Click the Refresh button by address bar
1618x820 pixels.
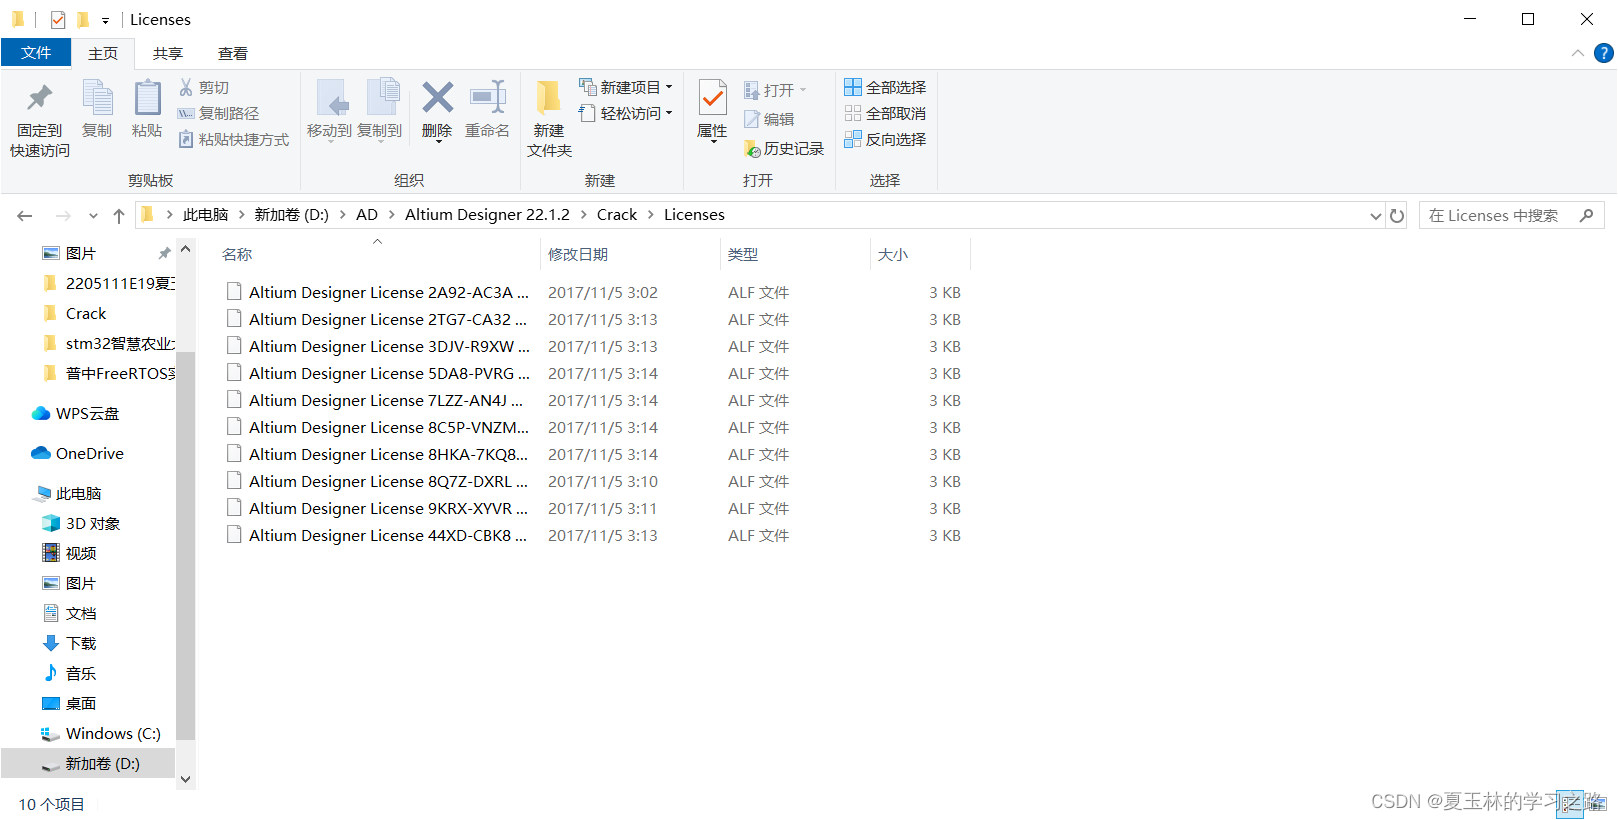coord(1397,215)
